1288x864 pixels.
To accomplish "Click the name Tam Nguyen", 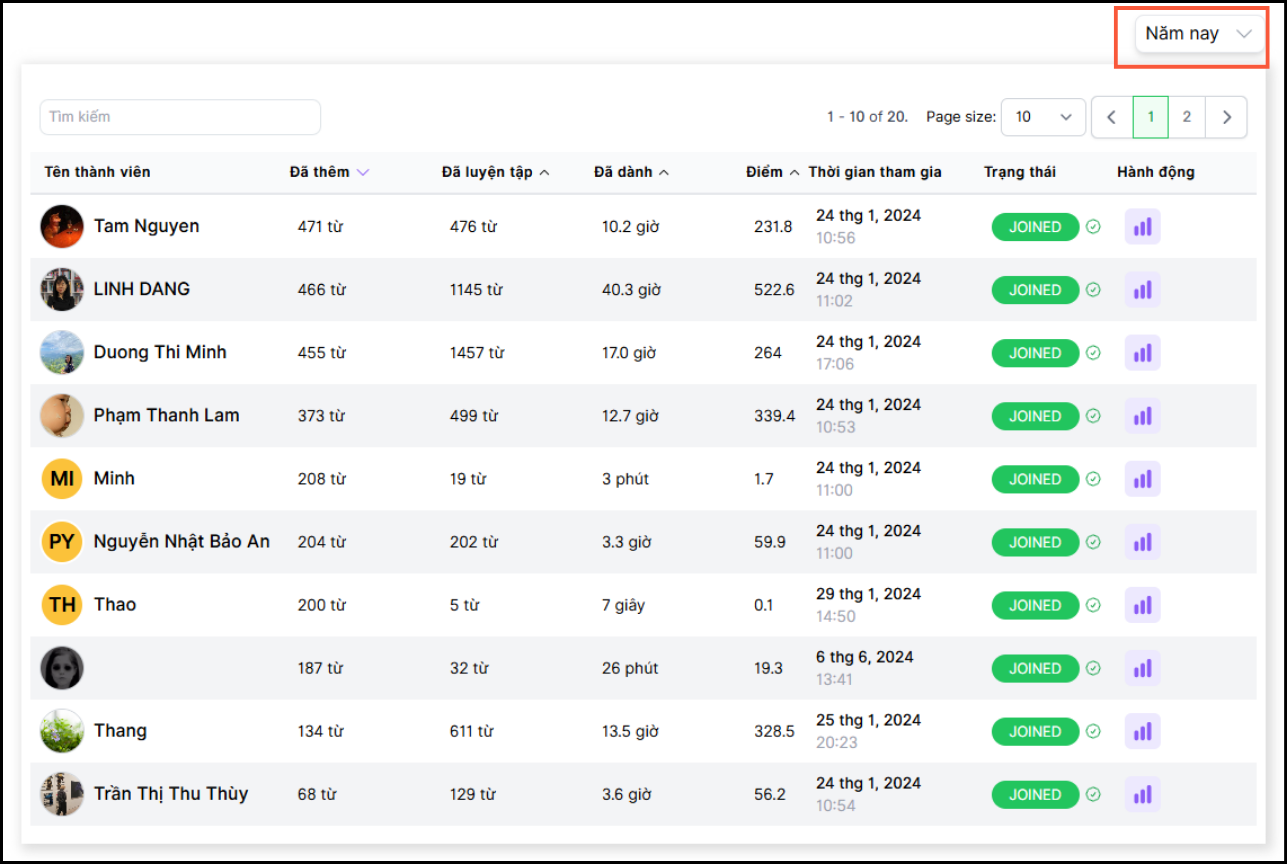I will 146,226.
